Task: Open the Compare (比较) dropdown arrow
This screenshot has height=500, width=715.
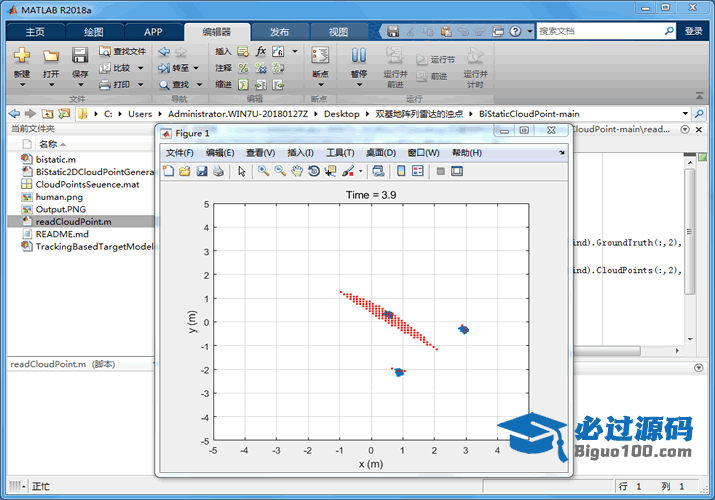Action: [x=141, y=68]
